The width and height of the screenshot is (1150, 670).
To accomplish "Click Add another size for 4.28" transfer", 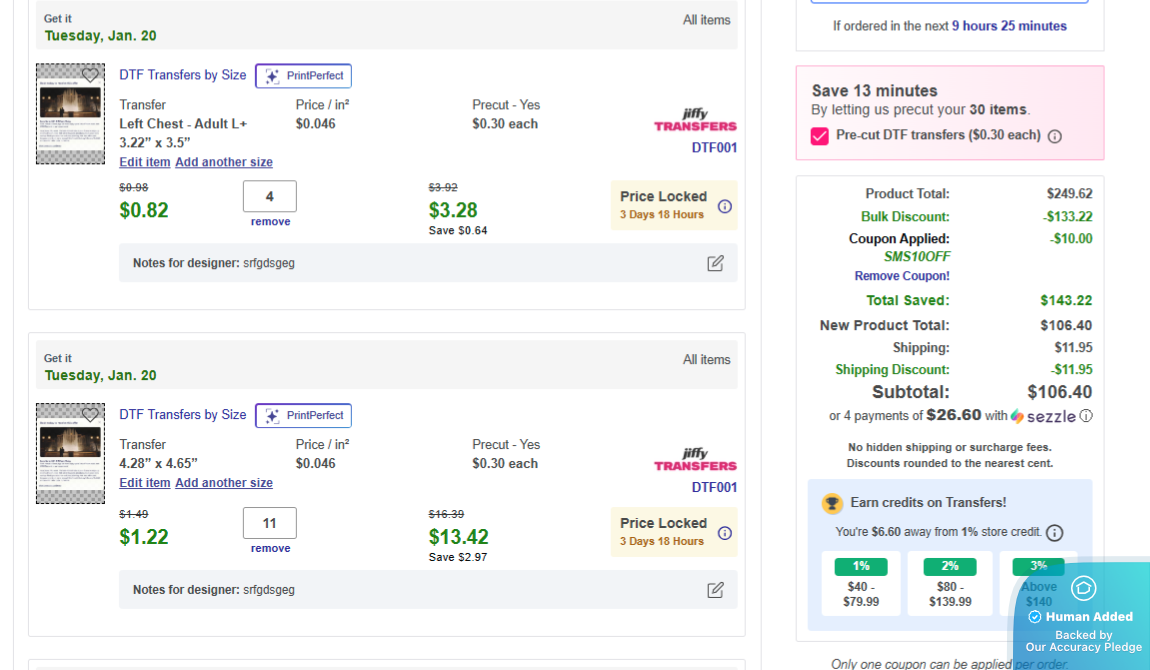I will (224, 483).
